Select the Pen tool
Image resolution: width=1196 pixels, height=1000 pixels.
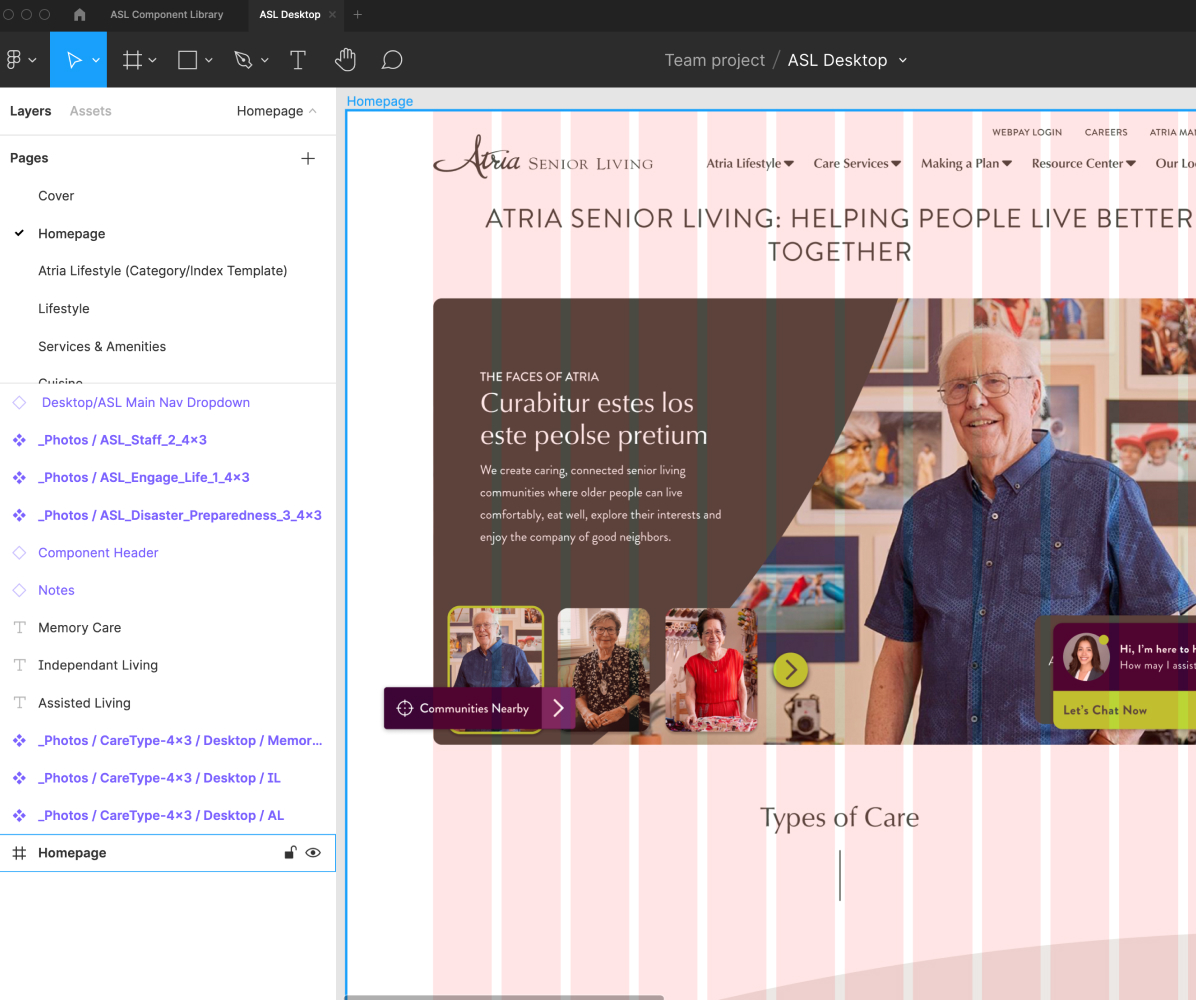[x=243, y=59]
